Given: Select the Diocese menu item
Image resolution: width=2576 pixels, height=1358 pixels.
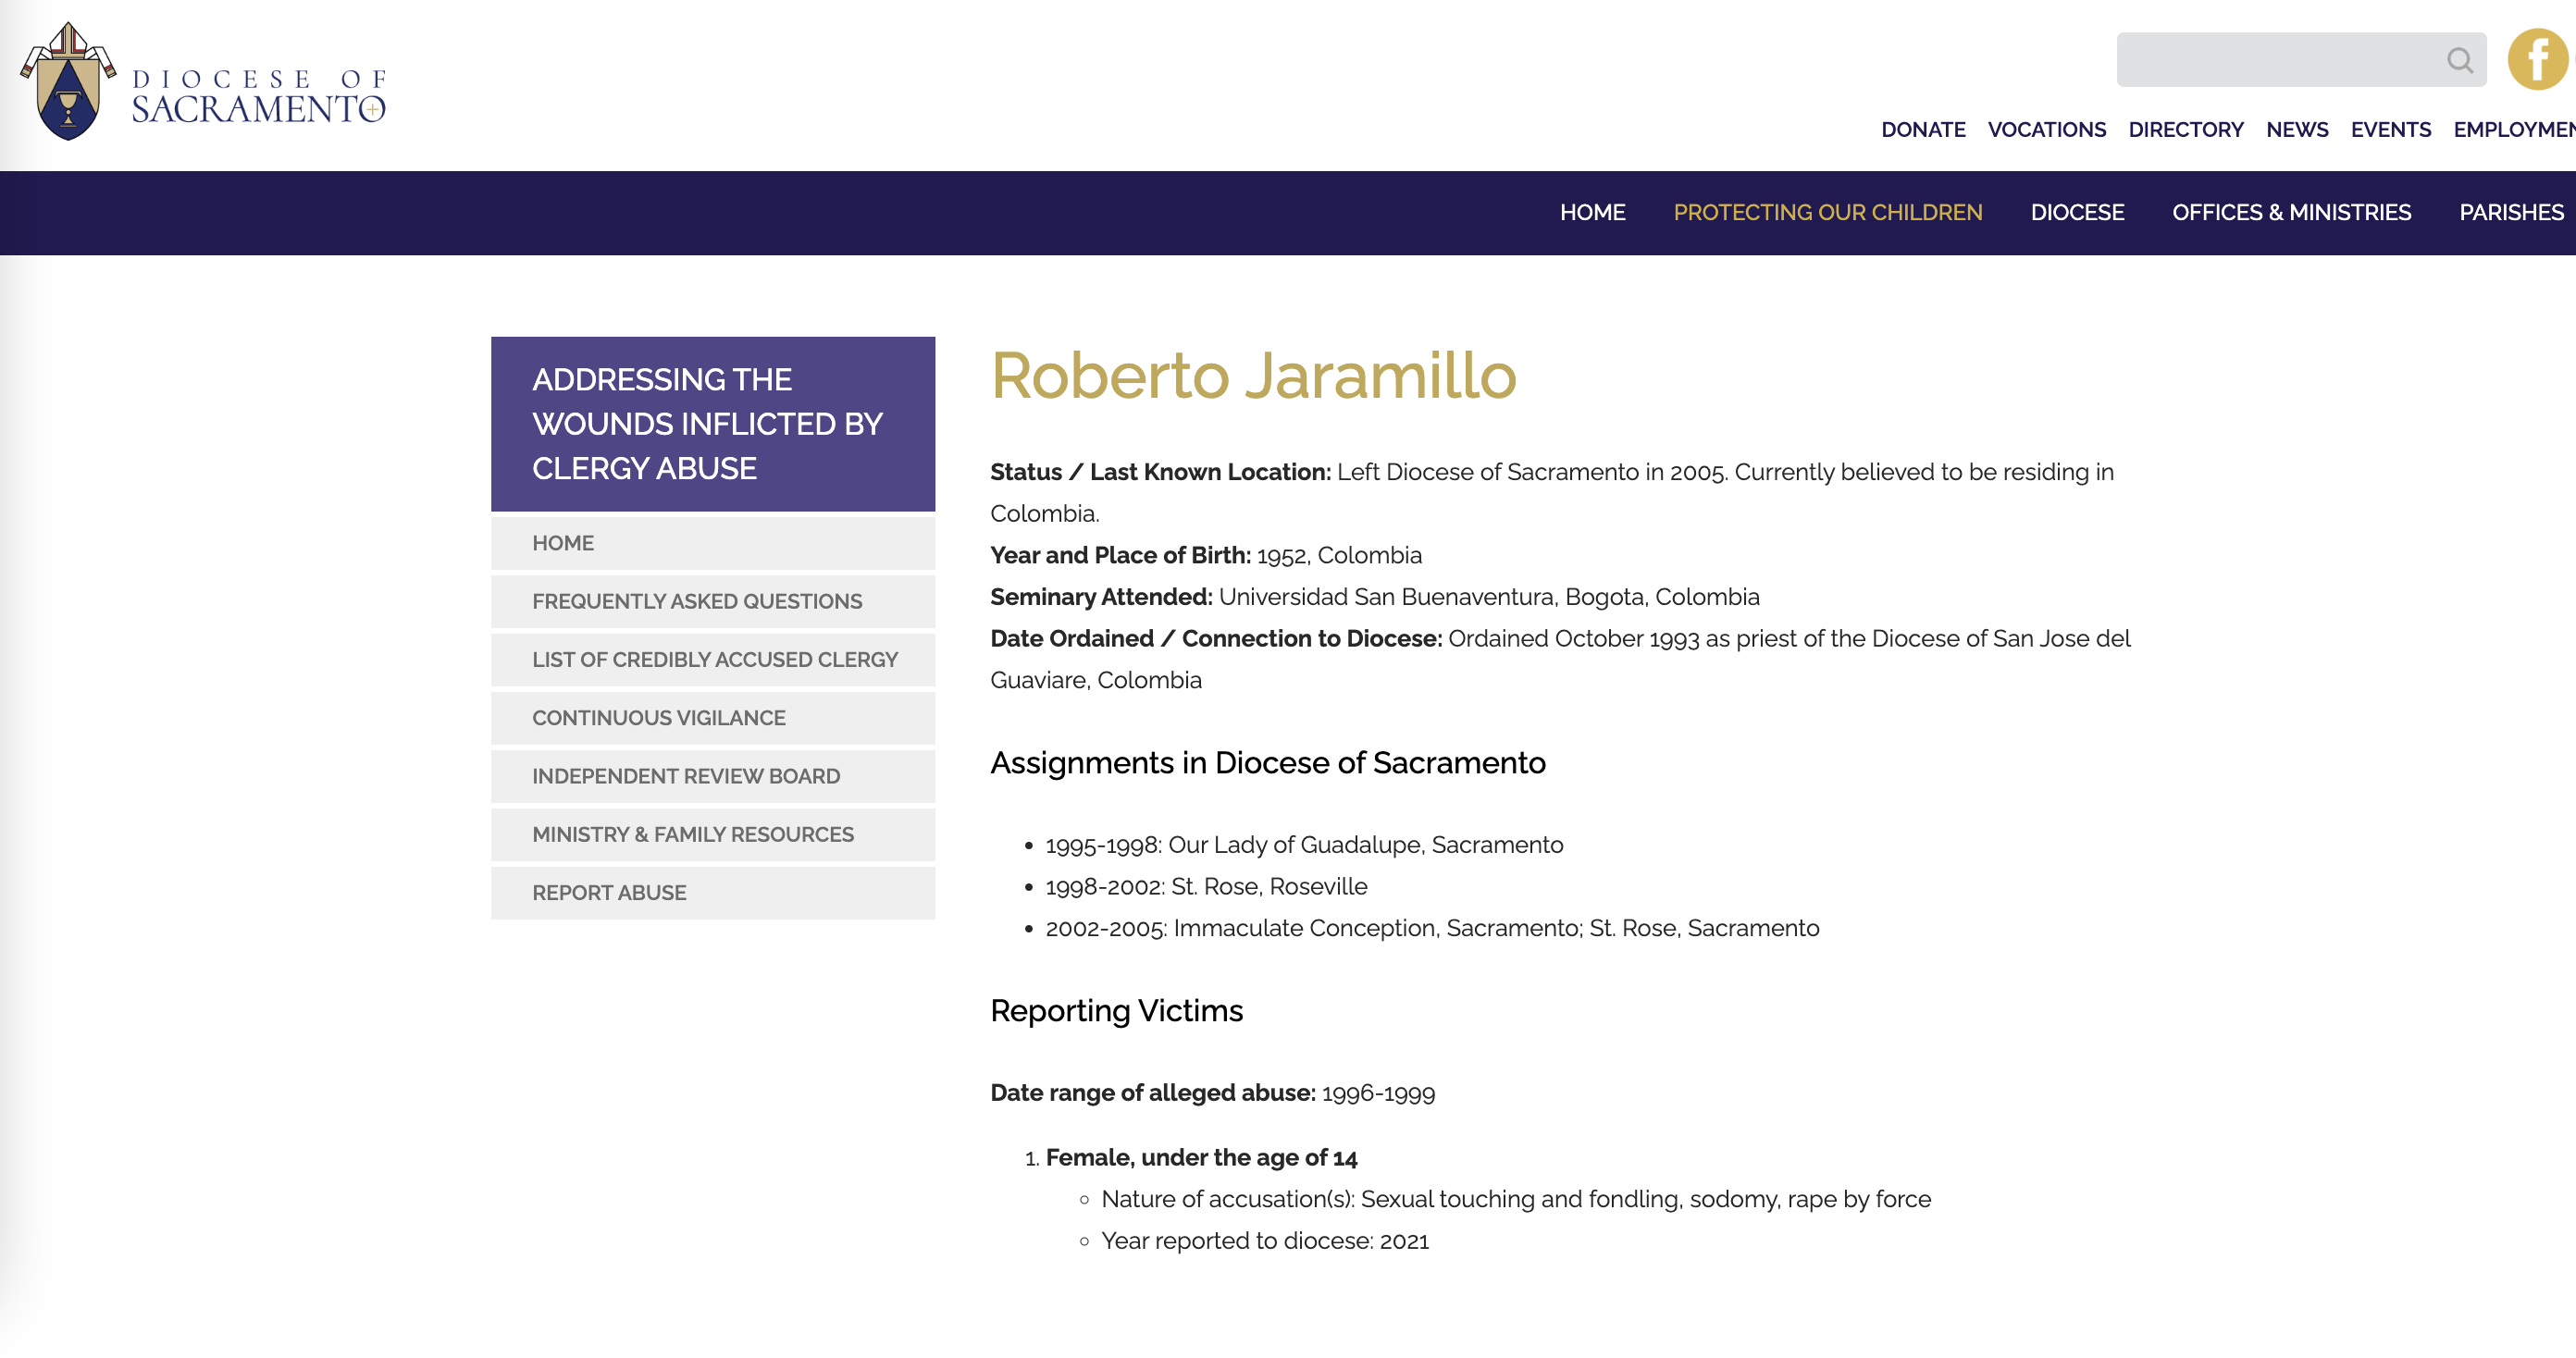Looking at the screenshot, I should tap(2076, 213).
